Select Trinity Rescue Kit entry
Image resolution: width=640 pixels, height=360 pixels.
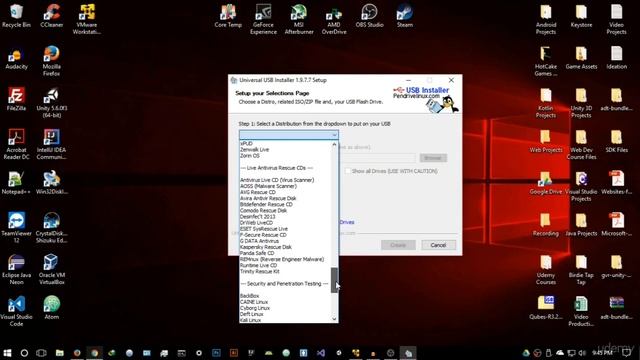260,271
